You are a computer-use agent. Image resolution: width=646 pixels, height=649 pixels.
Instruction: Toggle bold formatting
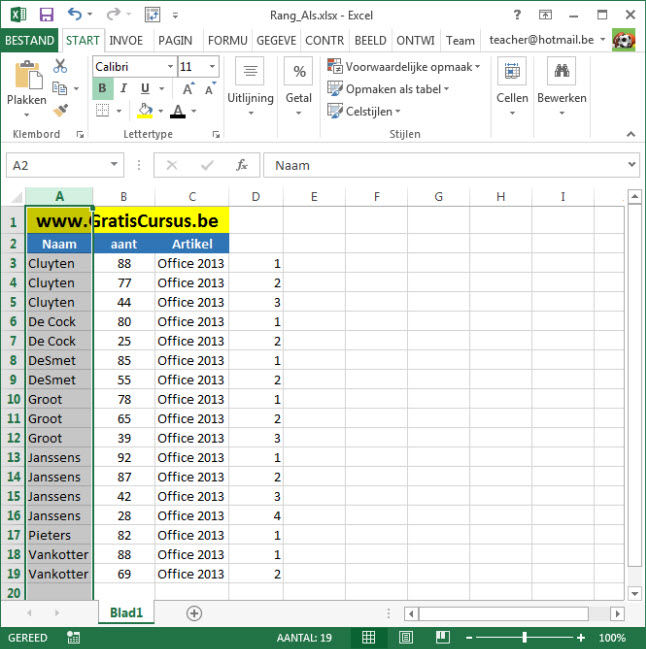(102, 88)
